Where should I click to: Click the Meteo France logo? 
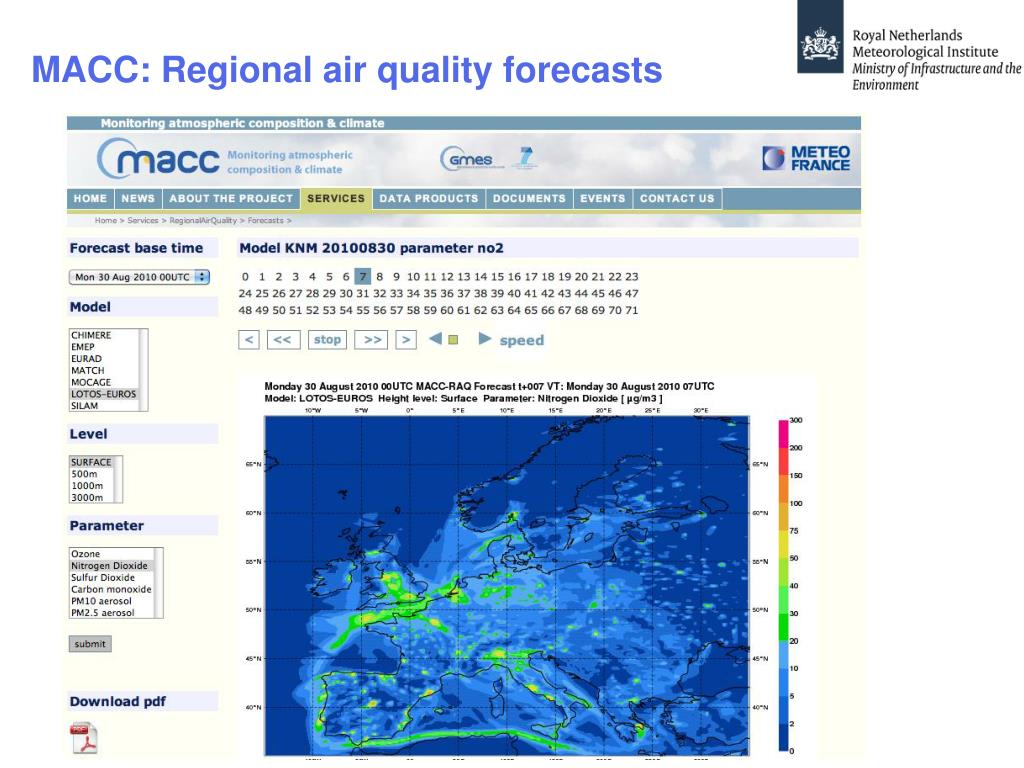(806, 159)
